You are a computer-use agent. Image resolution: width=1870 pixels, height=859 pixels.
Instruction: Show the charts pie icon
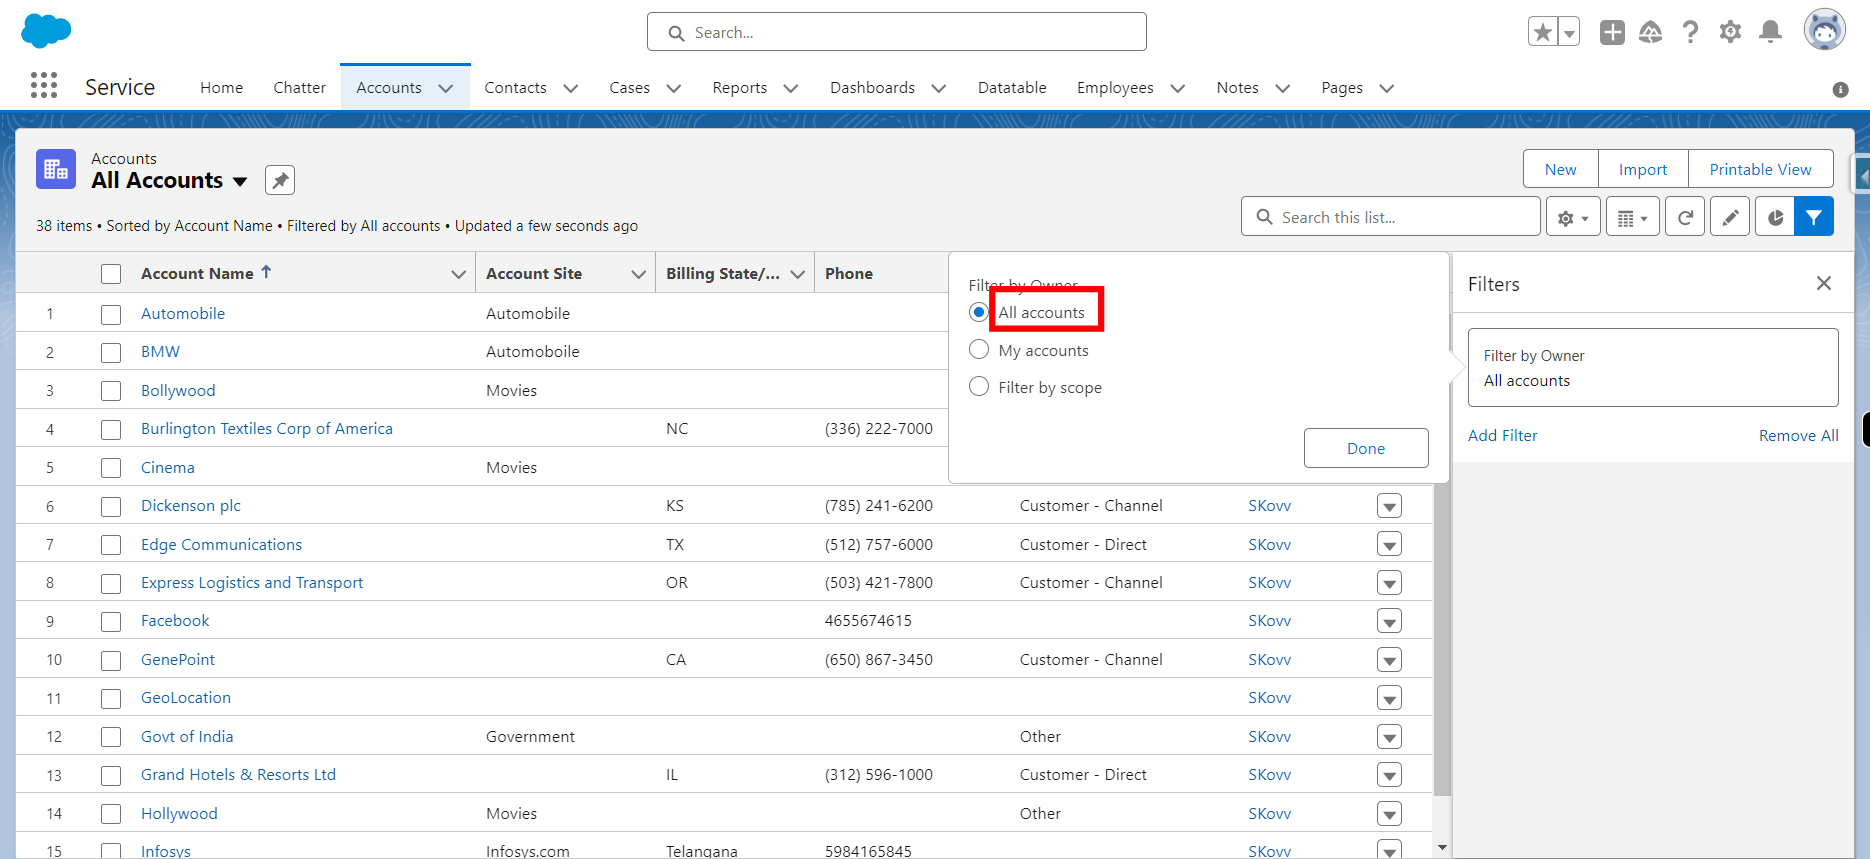pos(1775,217)
